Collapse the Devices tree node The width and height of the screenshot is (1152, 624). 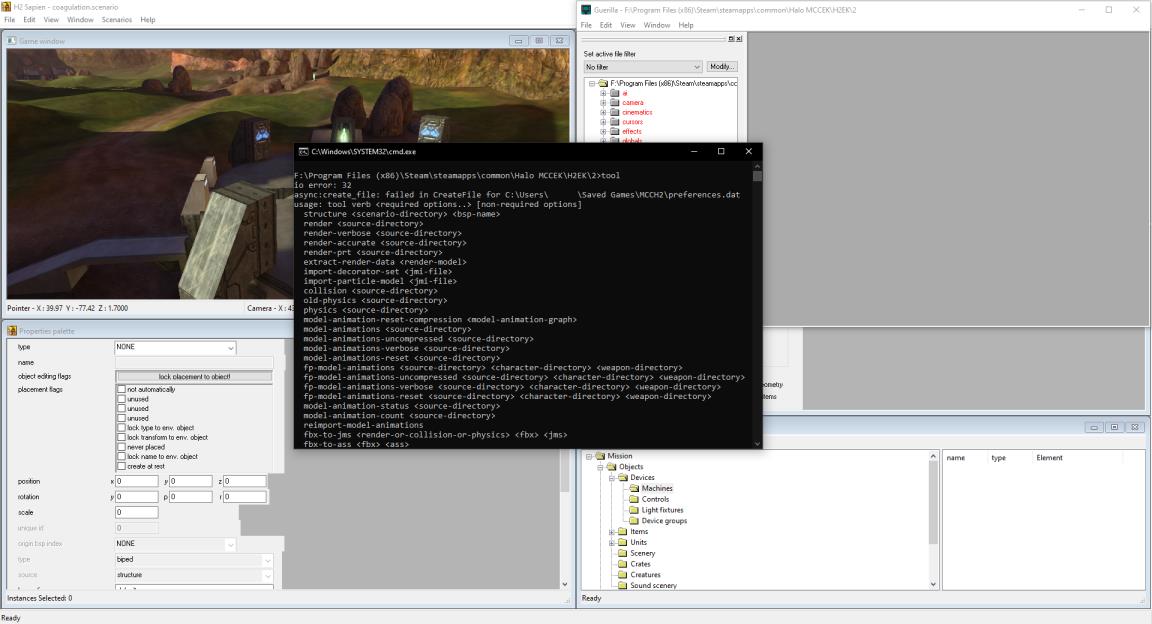click(x=611, y=478)
